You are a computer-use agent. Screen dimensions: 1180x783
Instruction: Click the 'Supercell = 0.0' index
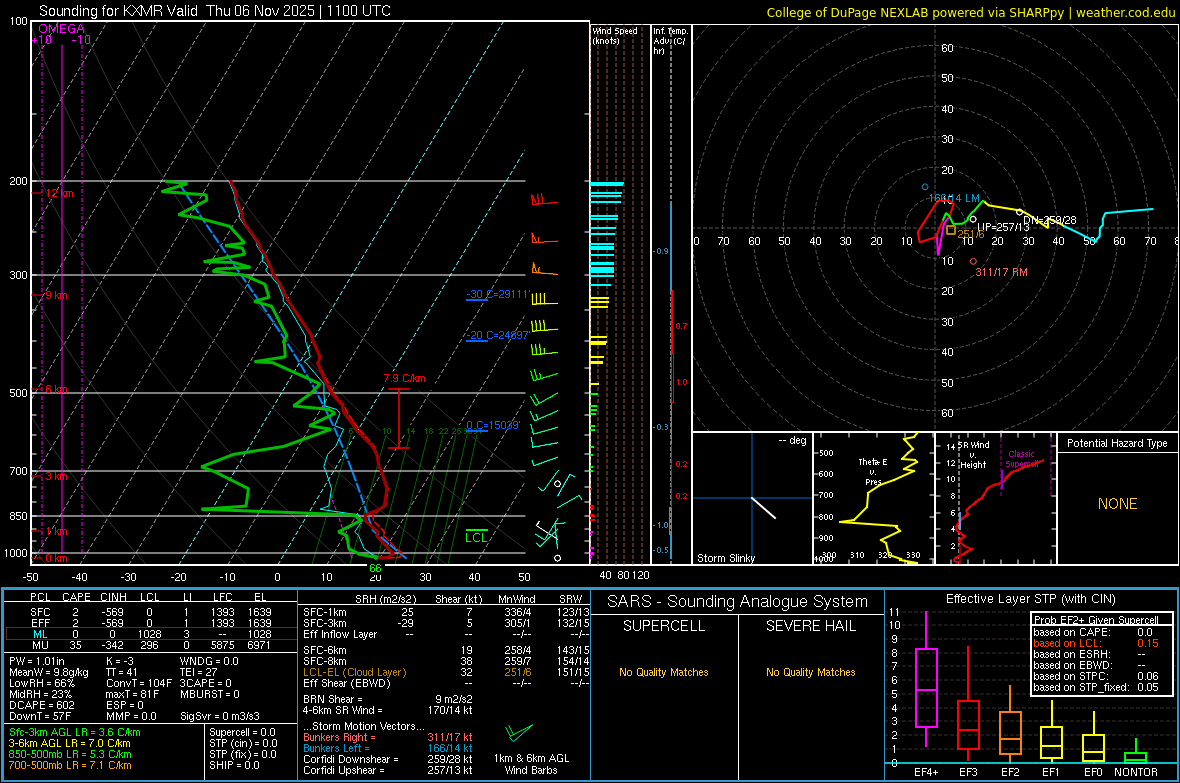tap(242, 732)
